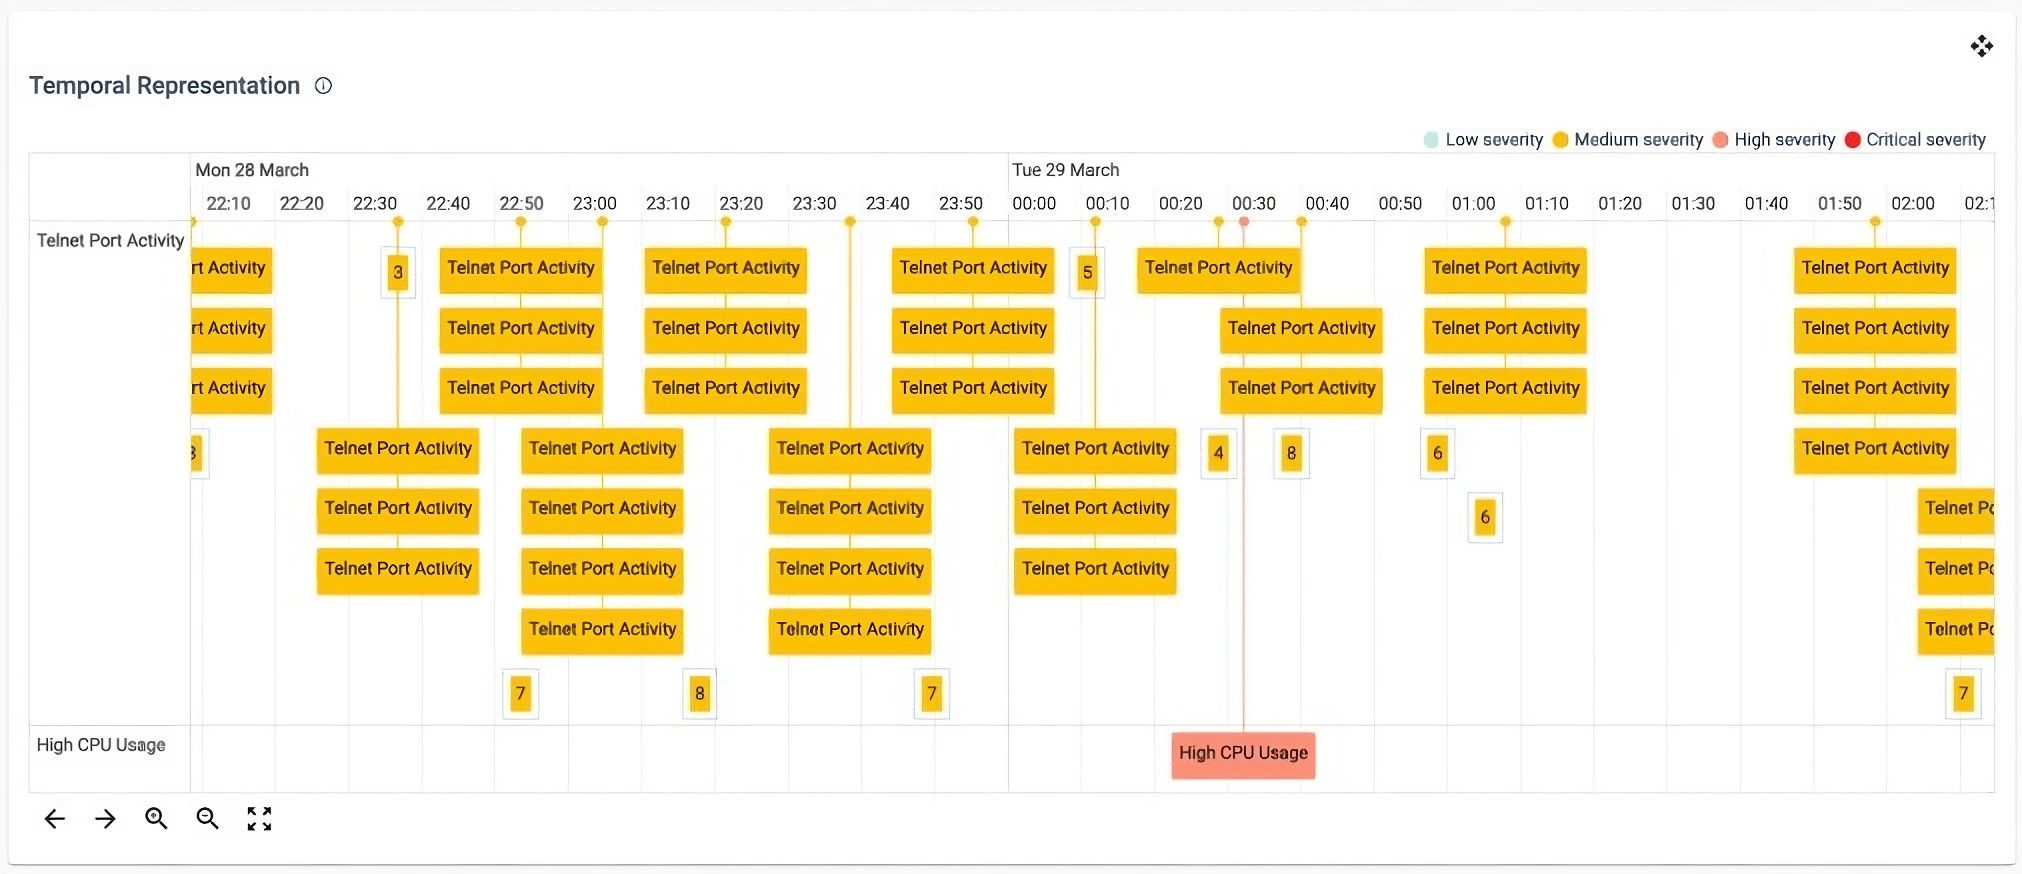Click the 01:20 time axis label
2022x874 pixels.
1619,204
